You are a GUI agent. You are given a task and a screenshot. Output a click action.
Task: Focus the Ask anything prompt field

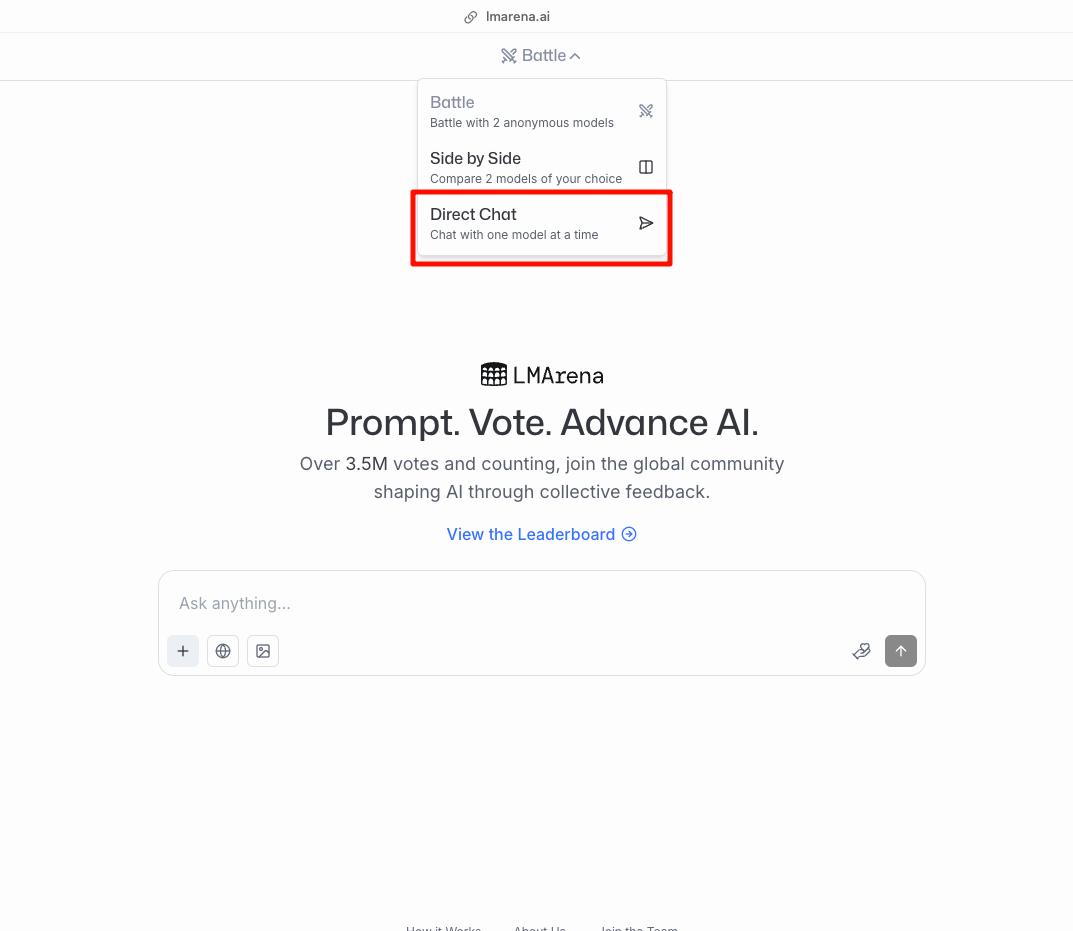[x=541, y=603]
